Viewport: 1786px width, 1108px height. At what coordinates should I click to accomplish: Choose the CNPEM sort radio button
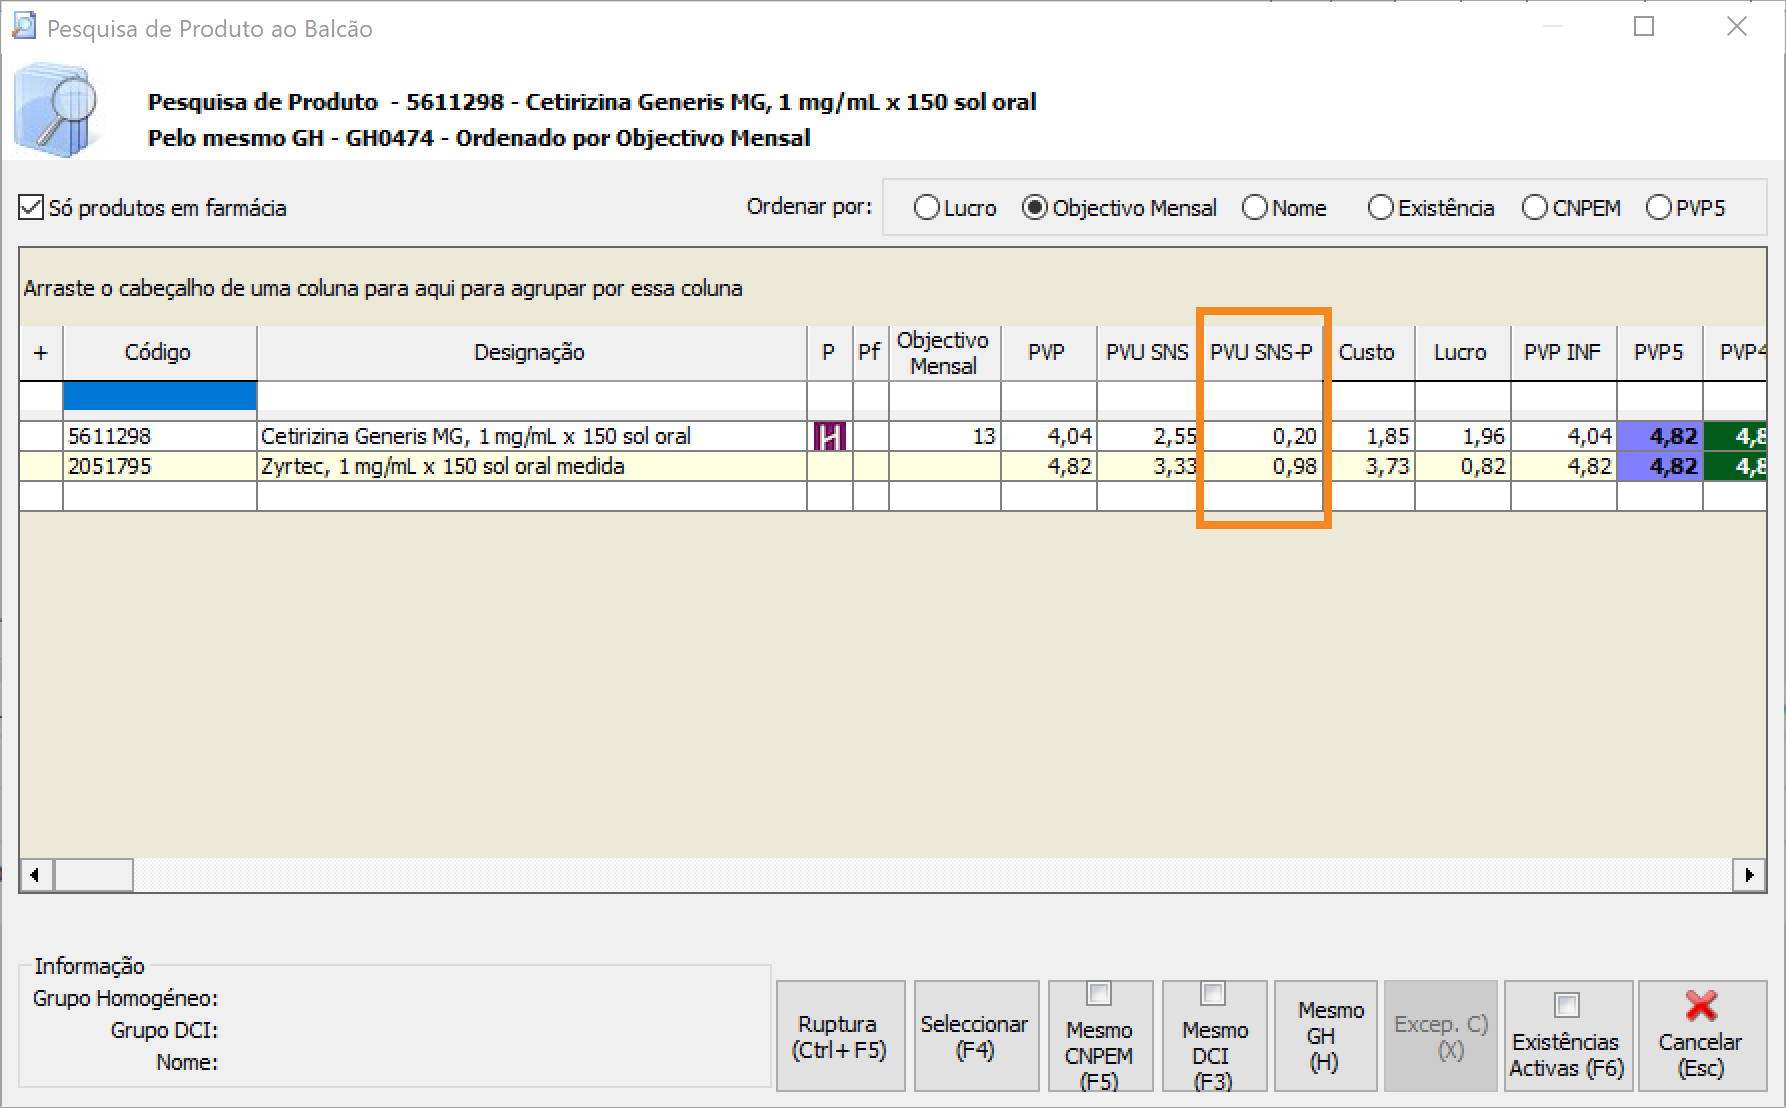(1534, 208)
